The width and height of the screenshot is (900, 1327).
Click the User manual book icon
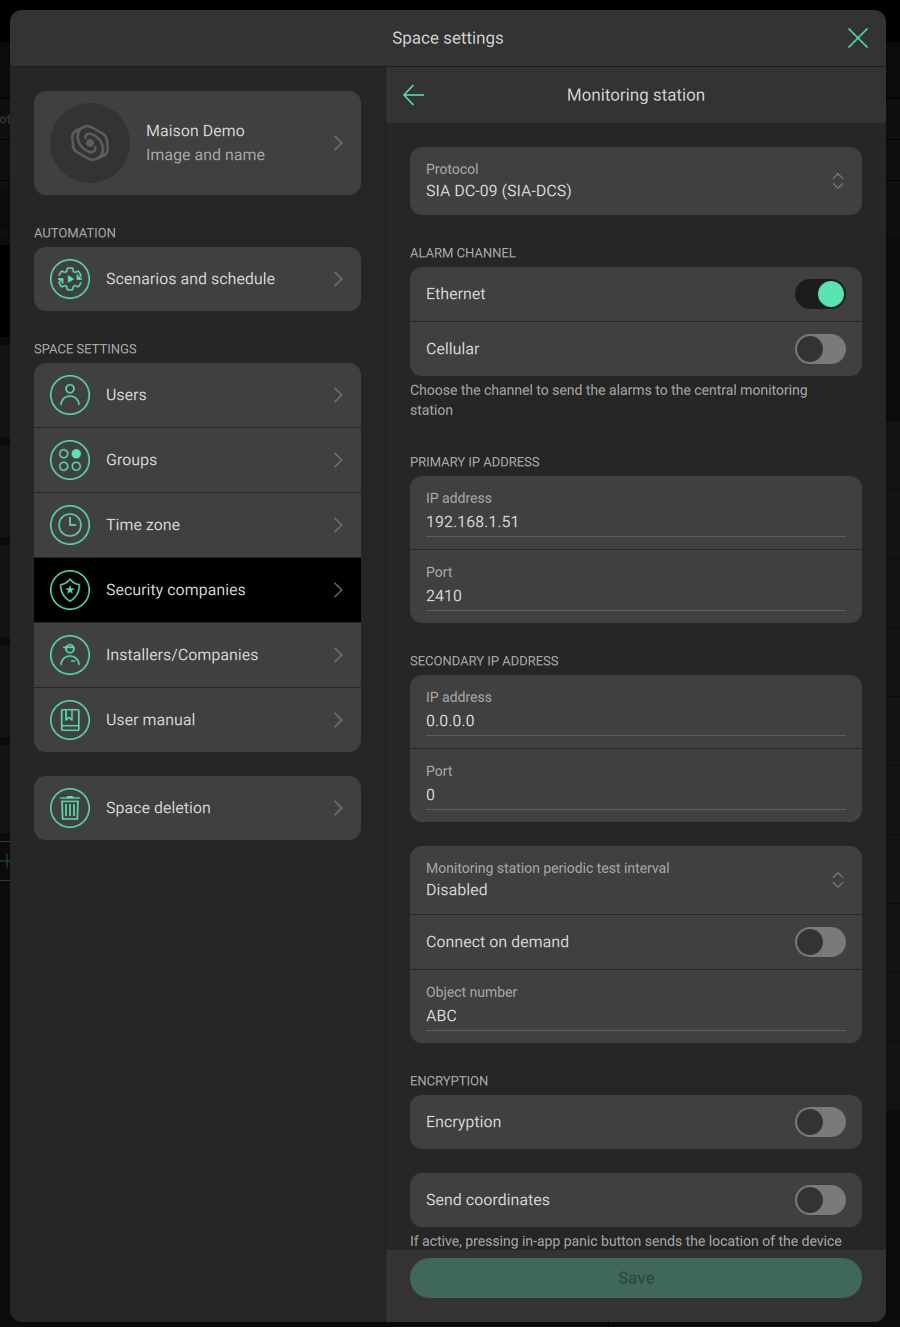click(70, 720)
